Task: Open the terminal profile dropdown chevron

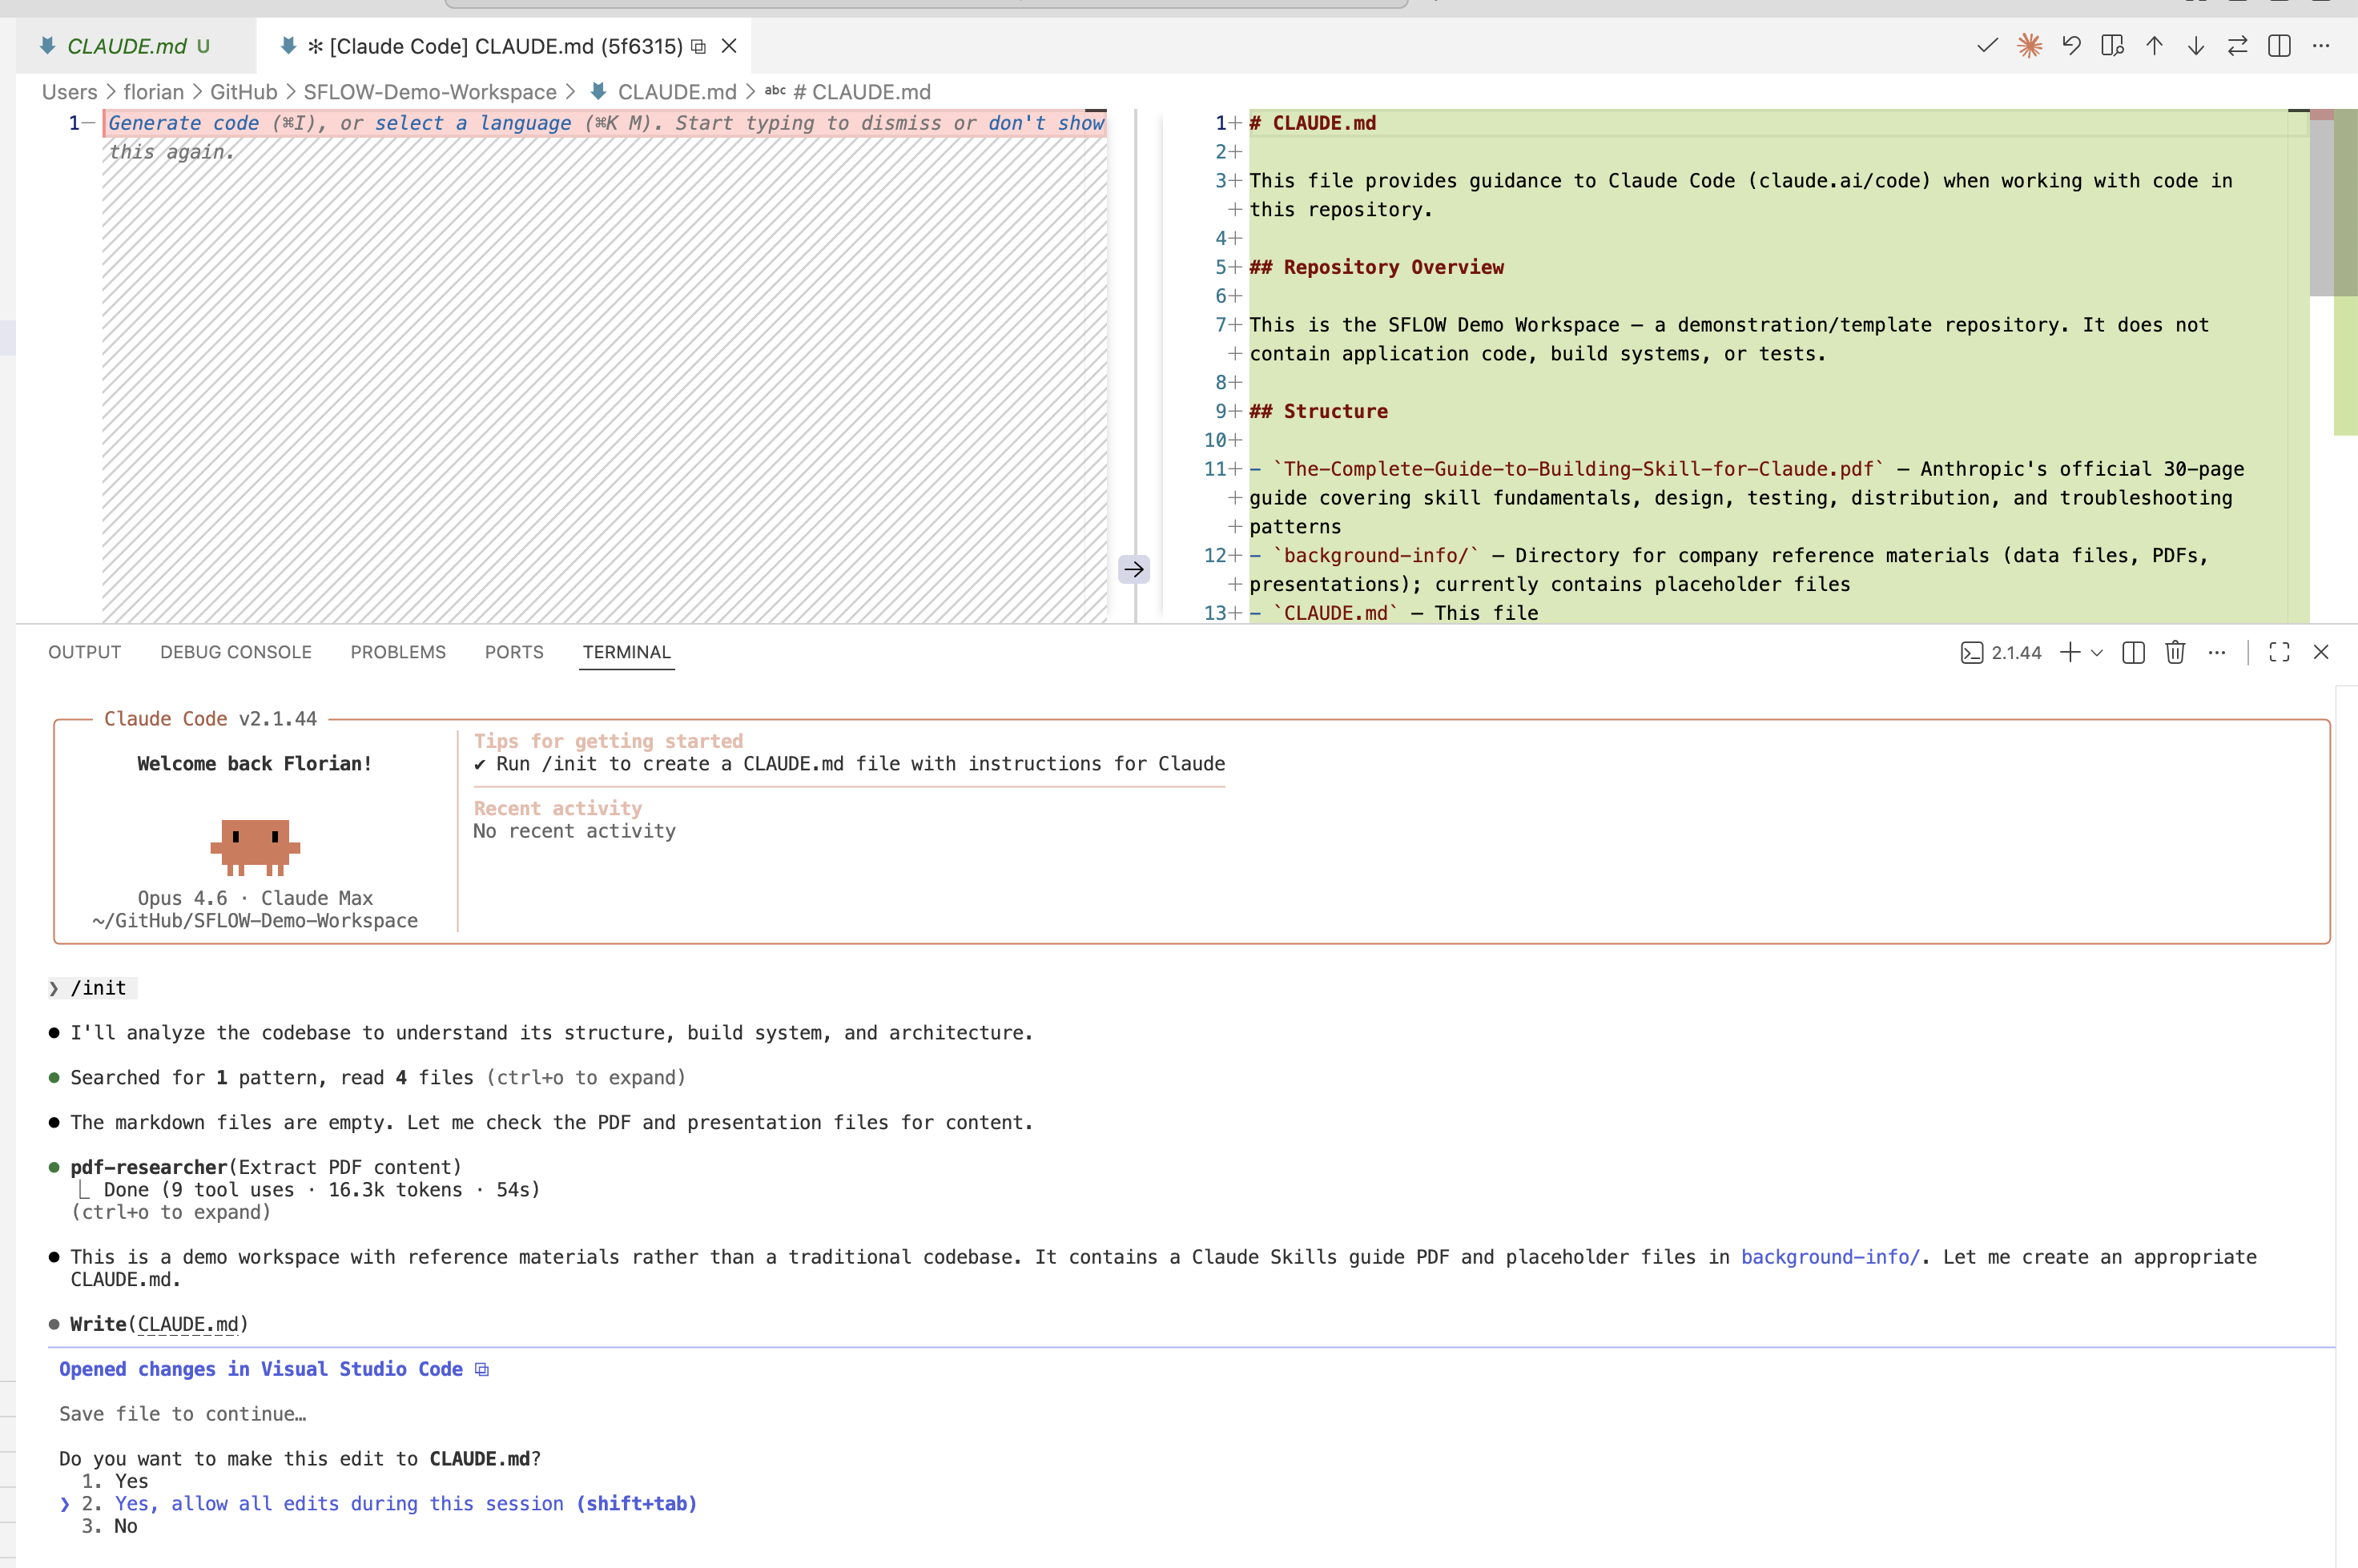Action: 2096,652
